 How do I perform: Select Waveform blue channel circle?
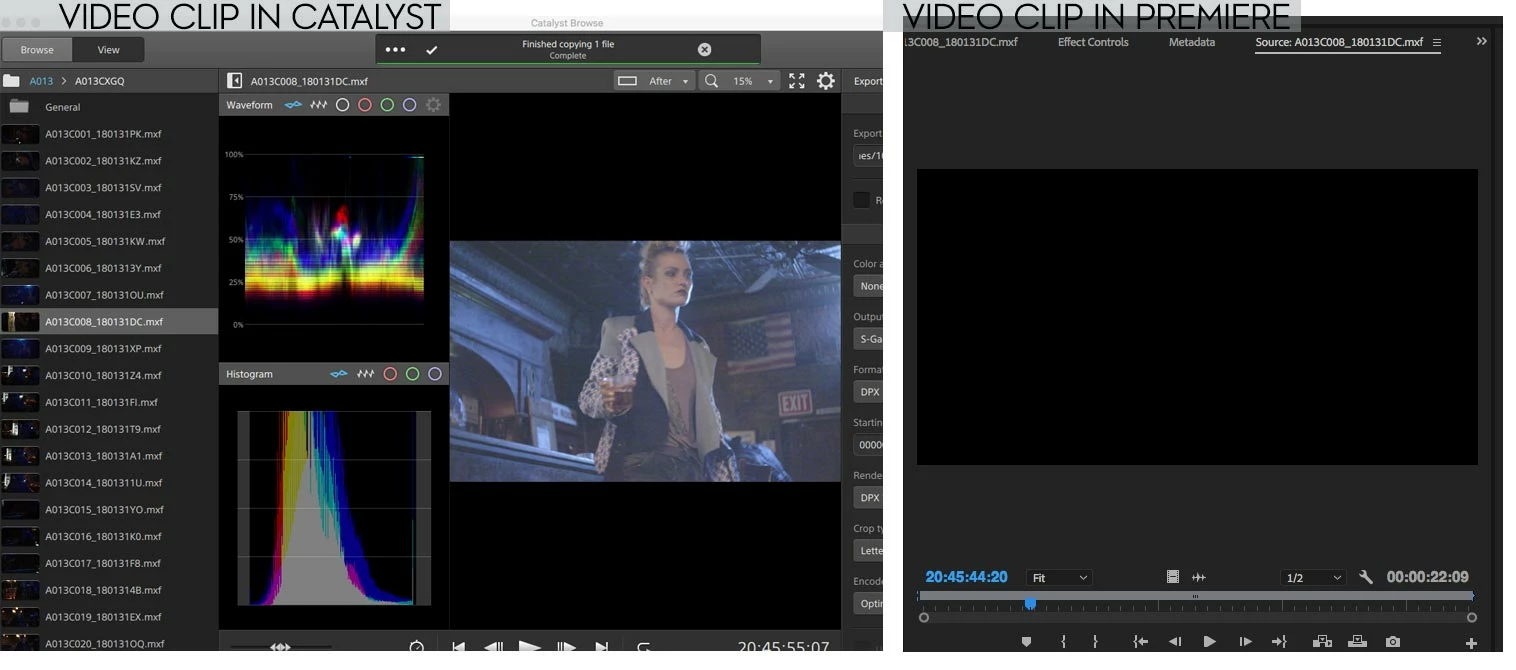pos(409,105)
